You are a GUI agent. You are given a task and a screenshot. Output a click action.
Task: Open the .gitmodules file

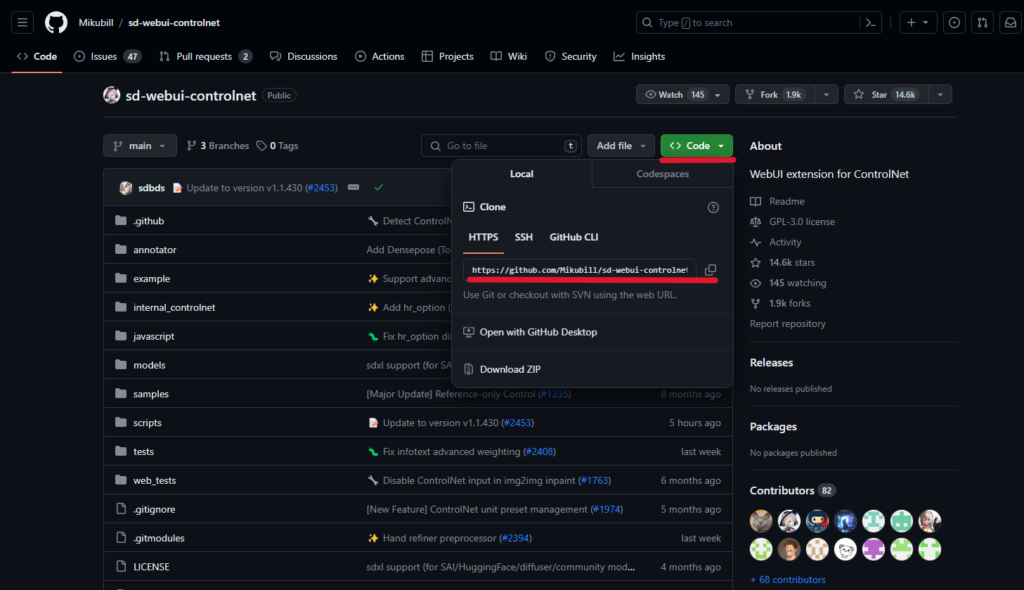point(159,538)
